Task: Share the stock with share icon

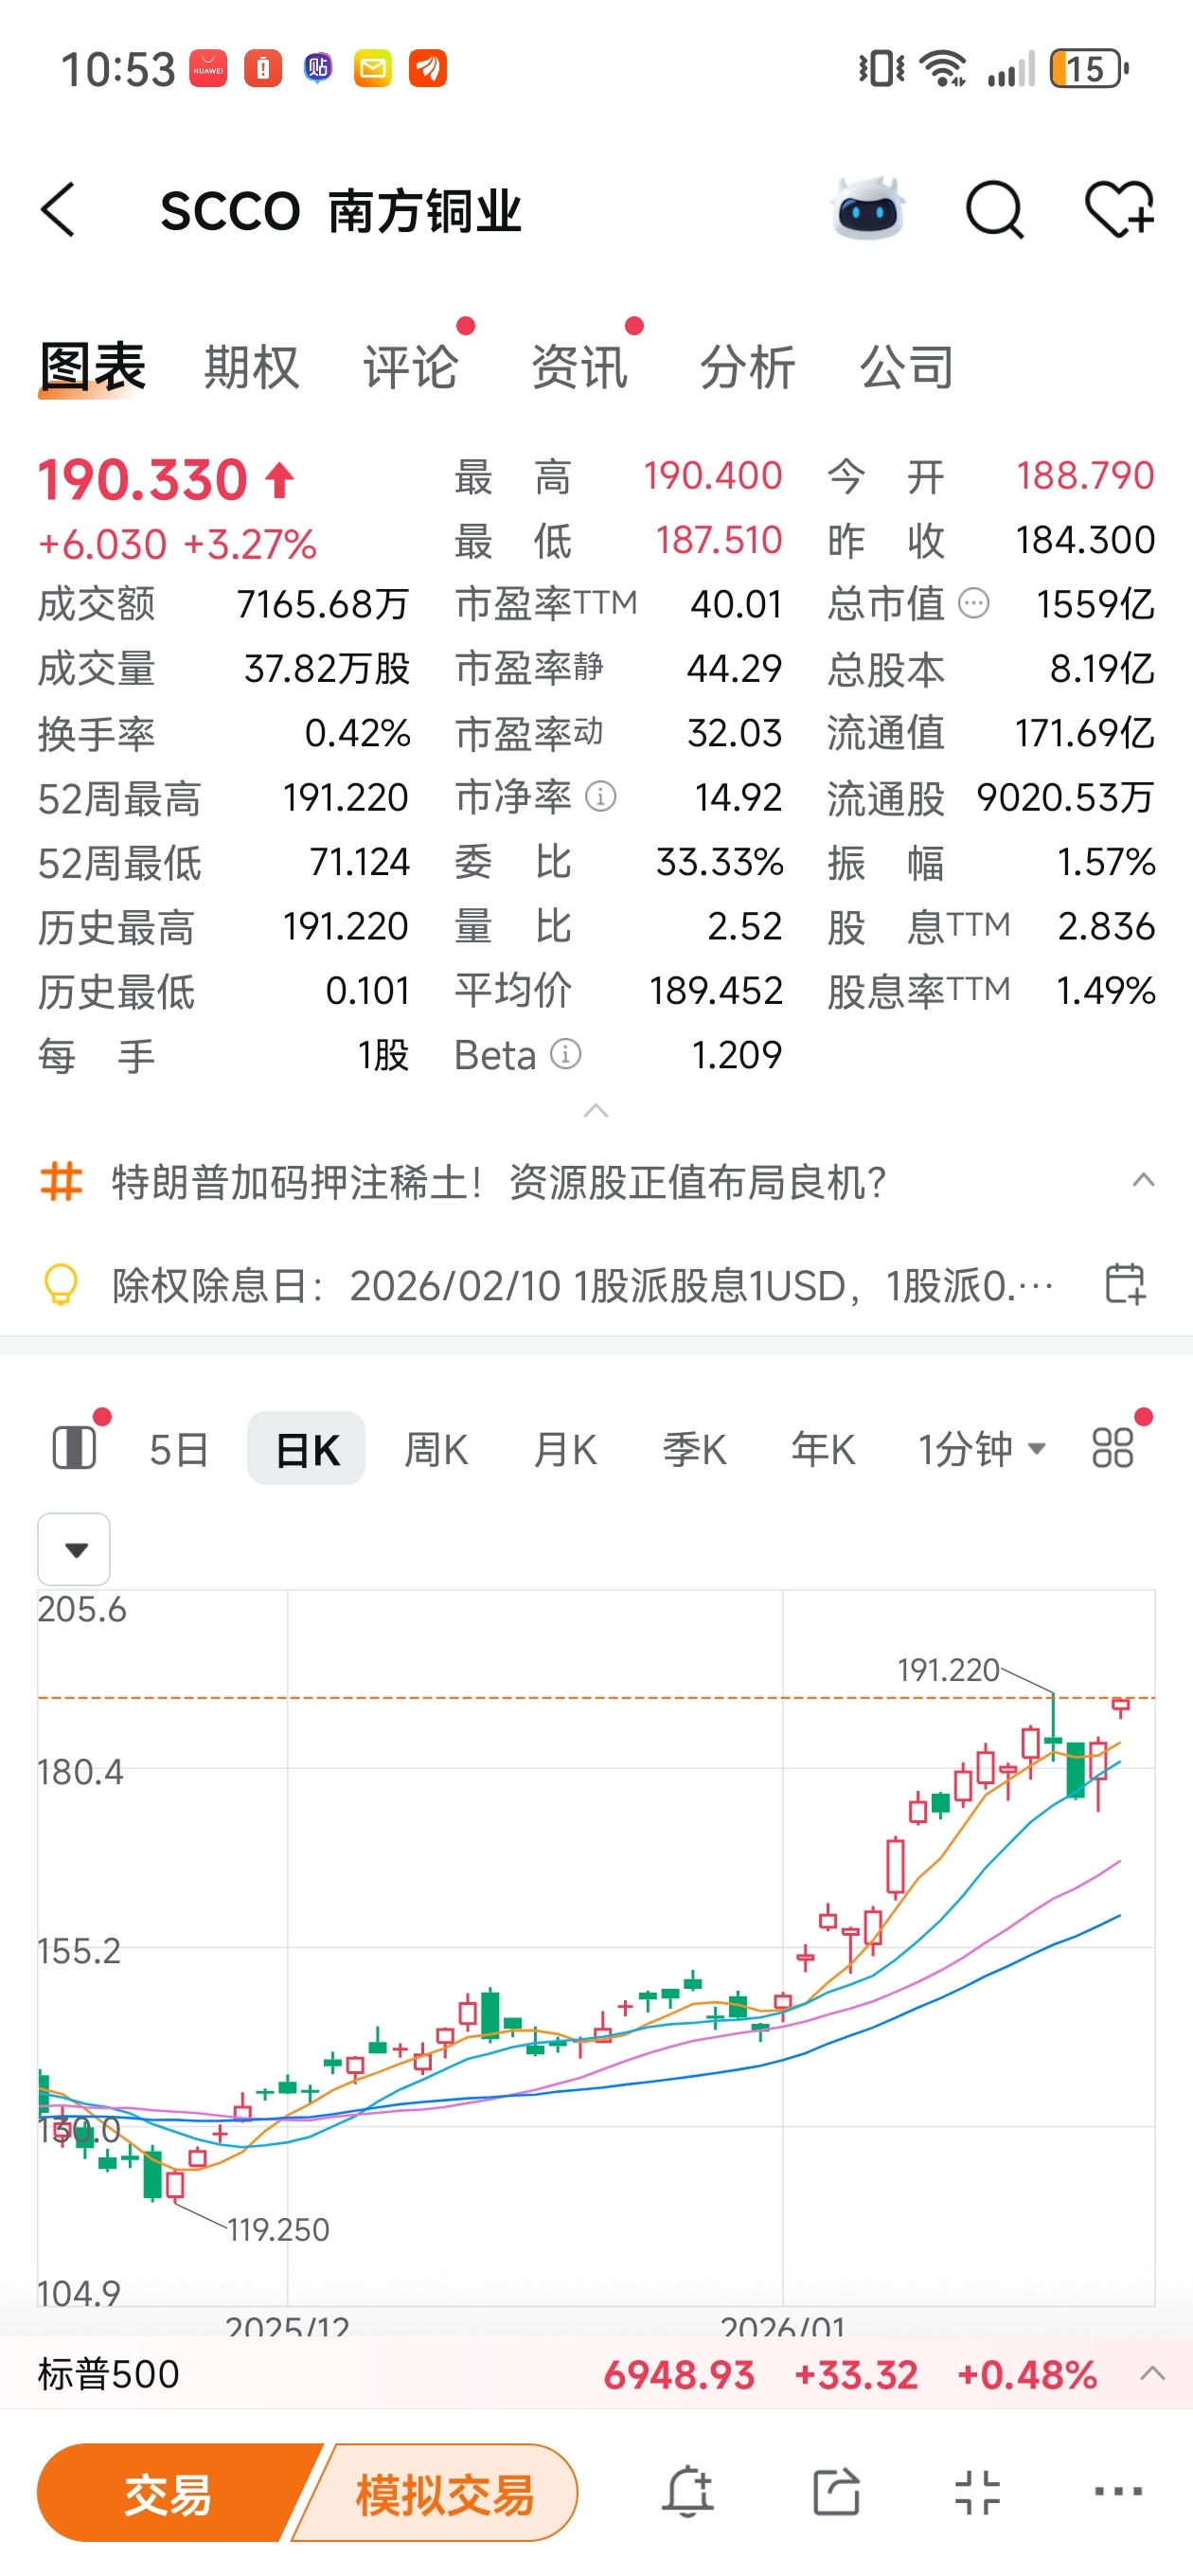Action: [x=836, y=2490]
